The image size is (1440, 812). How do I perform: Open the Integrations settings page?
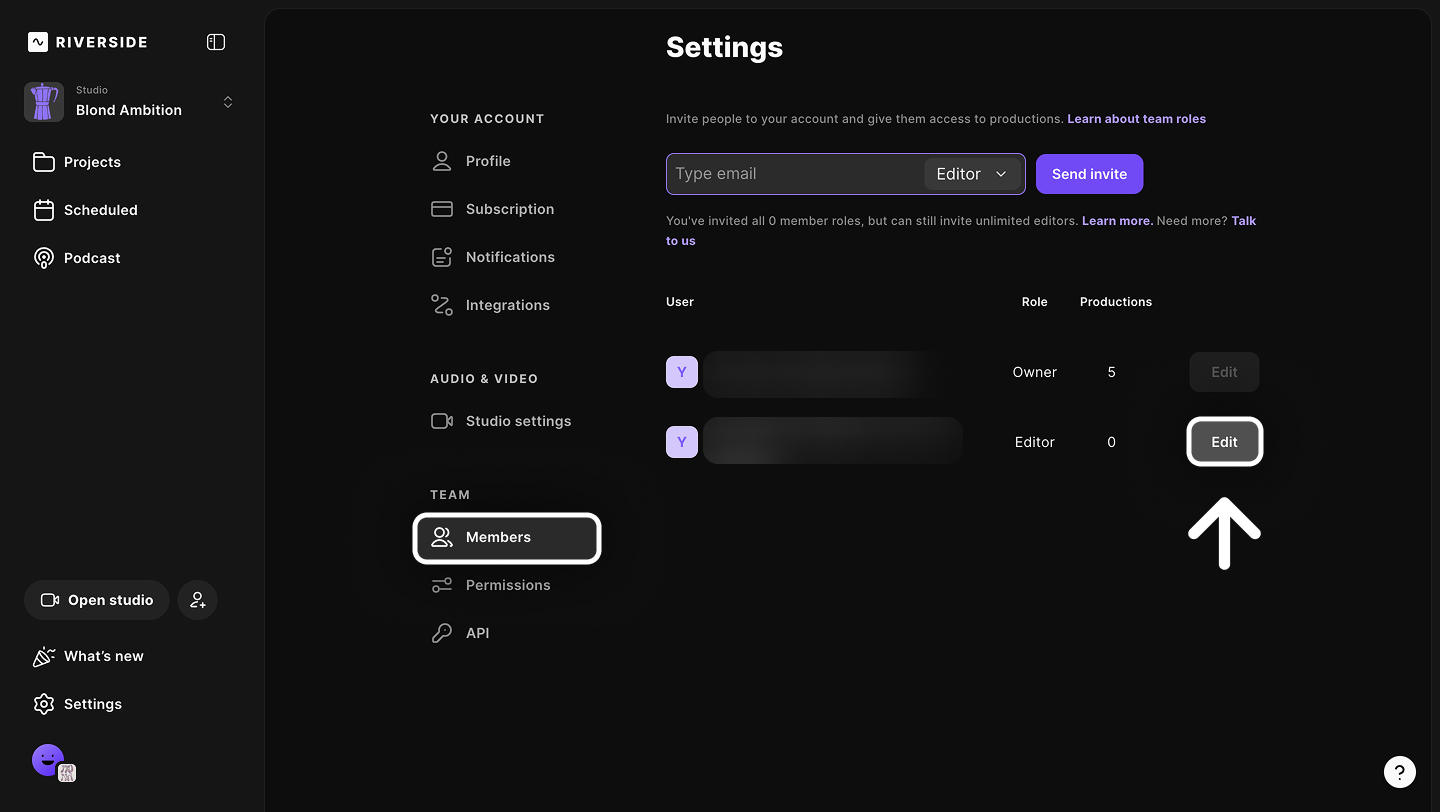(507, 305)
